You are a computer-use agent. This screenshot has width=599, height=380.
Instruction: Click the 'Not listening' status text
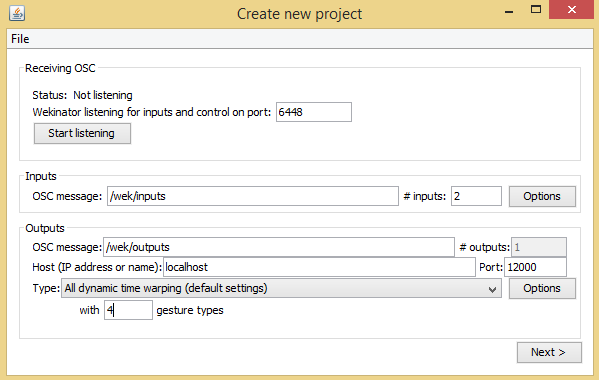103,95
